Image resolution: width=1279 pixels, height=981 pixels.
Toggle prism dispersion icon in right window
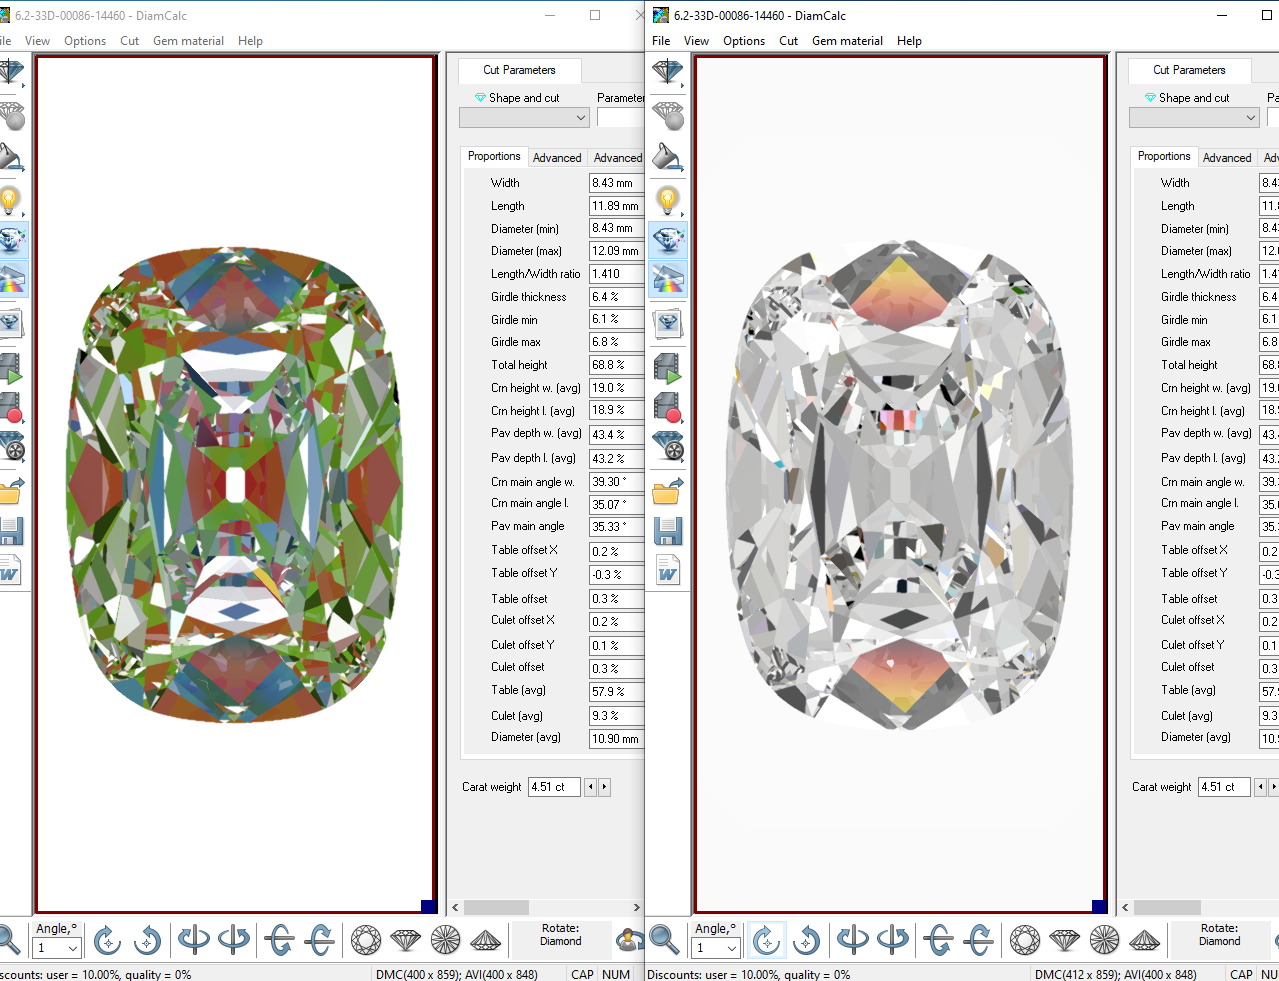click(667, 278)
